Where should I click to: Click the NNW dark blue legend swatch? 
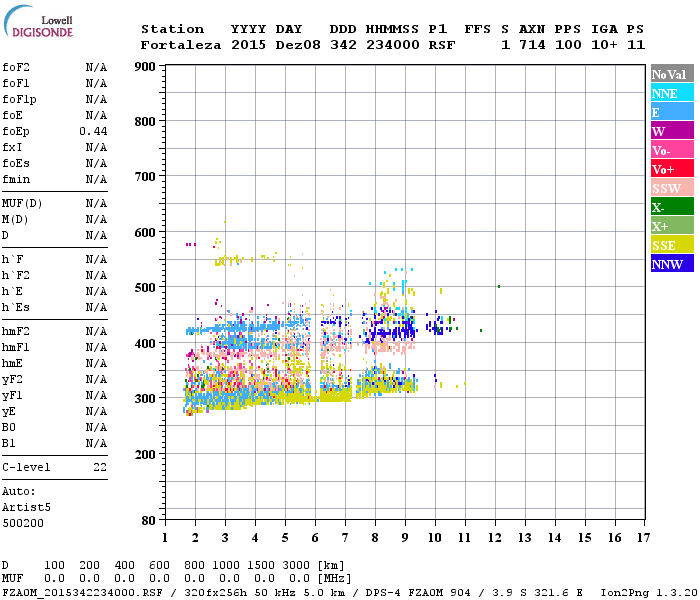pyautogui.click(x=672, y=263)
